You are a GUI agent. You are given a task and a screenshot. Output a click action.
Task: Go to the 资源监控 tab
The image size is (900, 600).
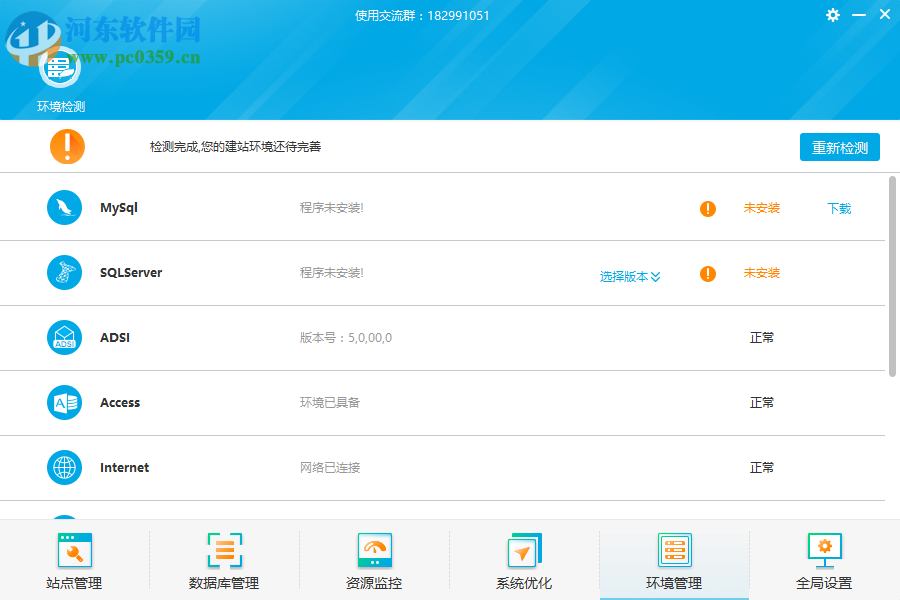coord(374,560)
